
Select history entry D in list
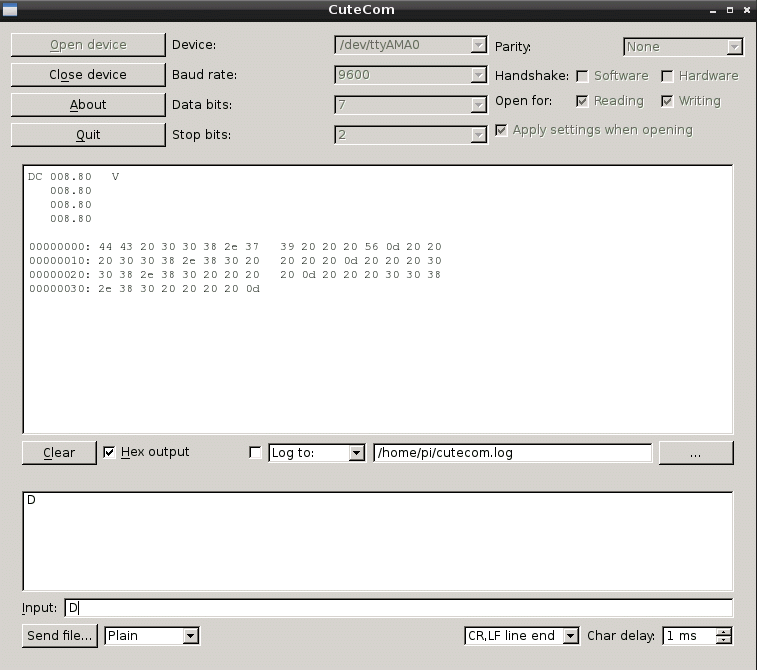tap(31, 500)
